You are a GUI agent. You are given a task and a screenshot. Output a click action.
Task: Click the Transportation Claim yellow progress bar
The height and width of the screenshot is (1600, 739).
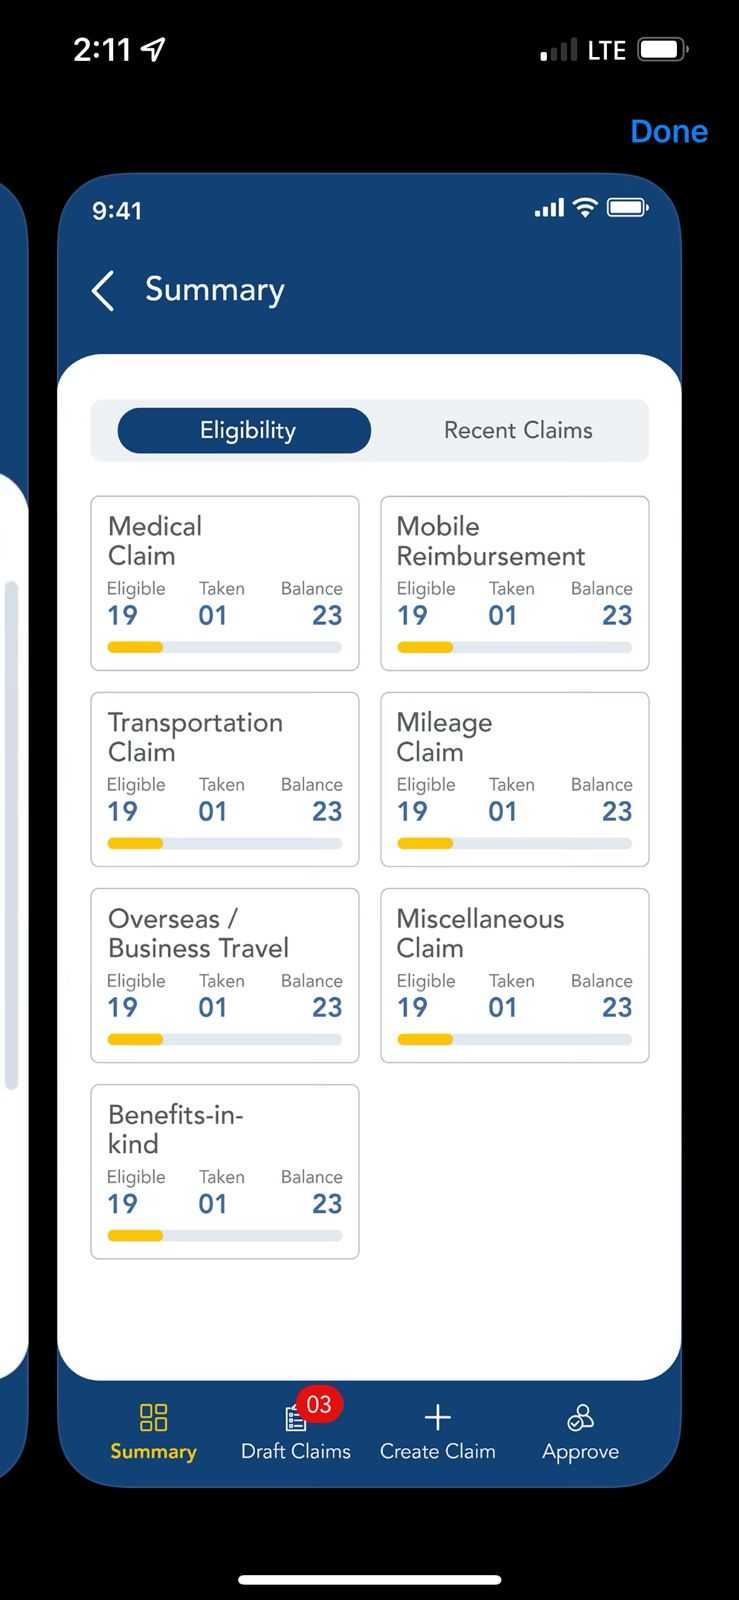click(x=136, y=843)
